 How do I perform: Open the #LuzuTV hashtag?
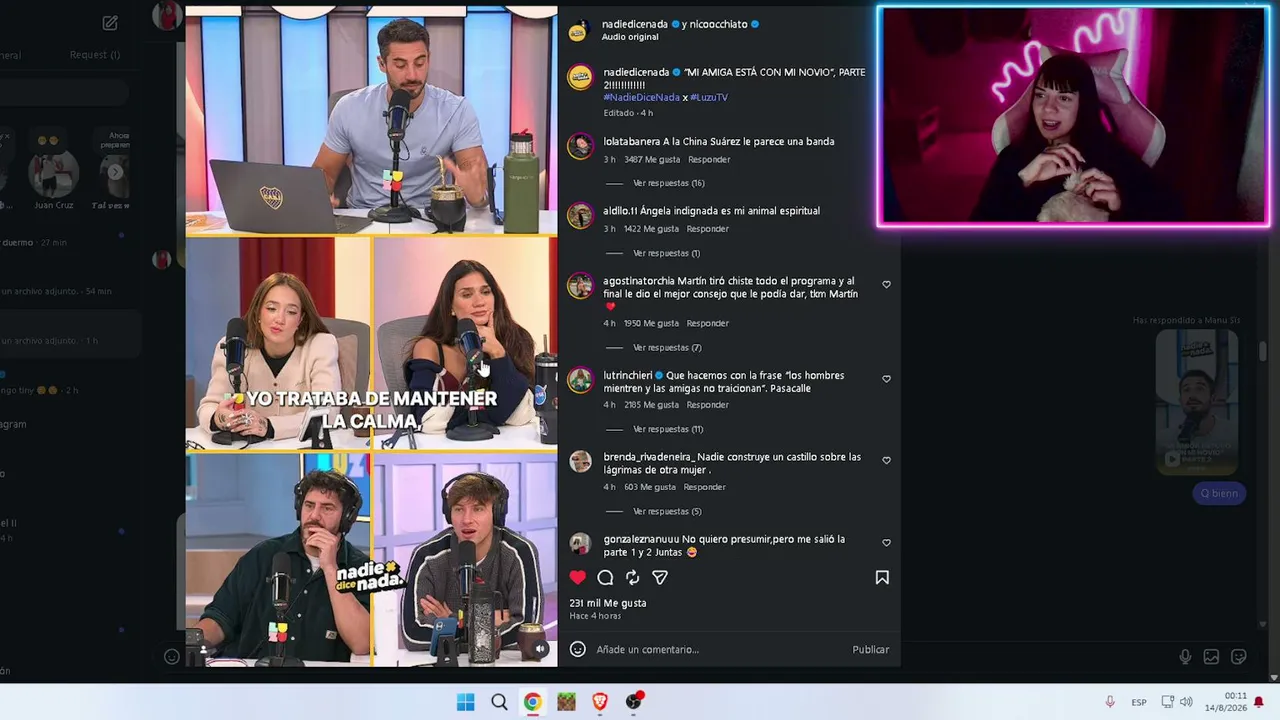coord(709,97)
